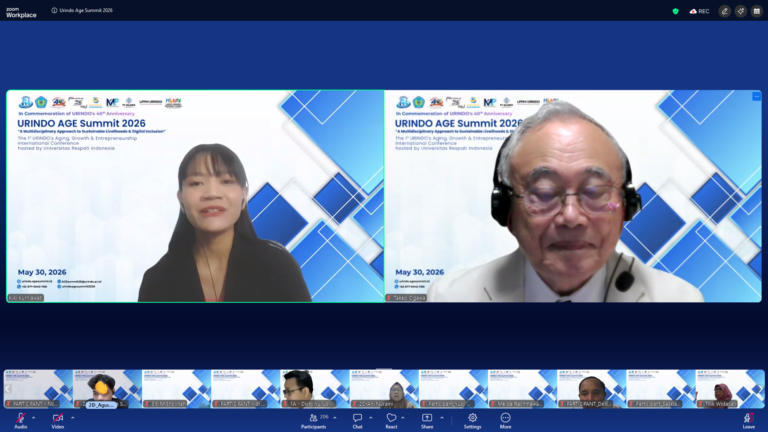Select the 2D Ani Nuraini thumbnail
Image resolution: width=768 pixels, height=432 pixels.
(384, 389)
